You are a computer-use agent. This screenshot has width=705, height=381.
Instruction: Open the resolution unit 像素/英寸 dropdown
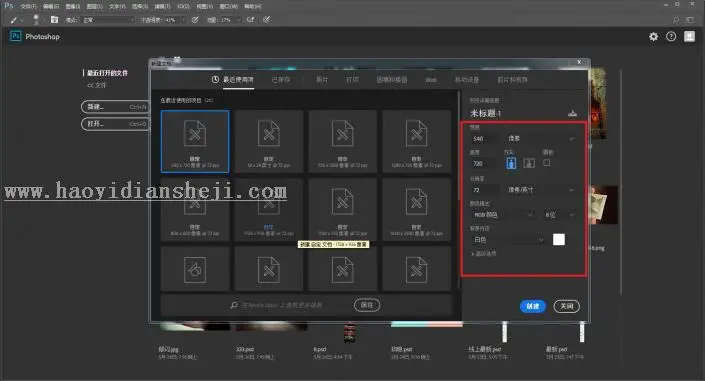(541, 190)
